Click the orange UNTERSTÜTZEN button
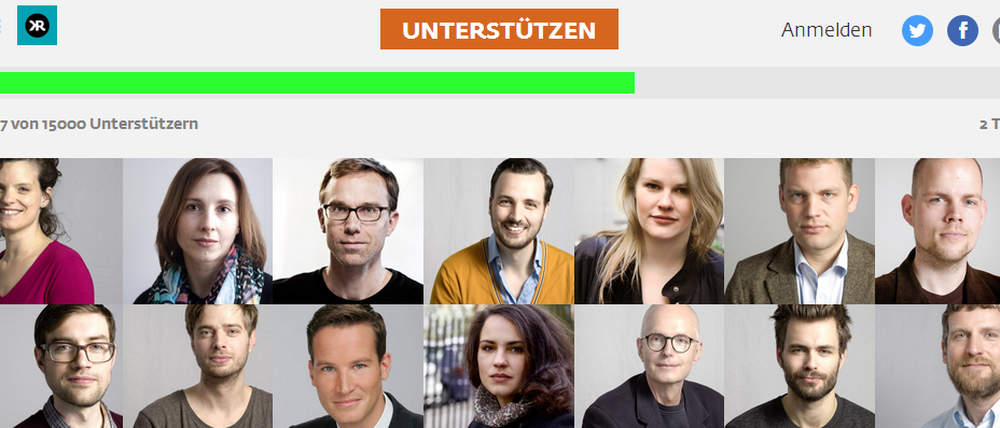The width and height of the screenshot is (1000, 428). click(x=499, y=29)
